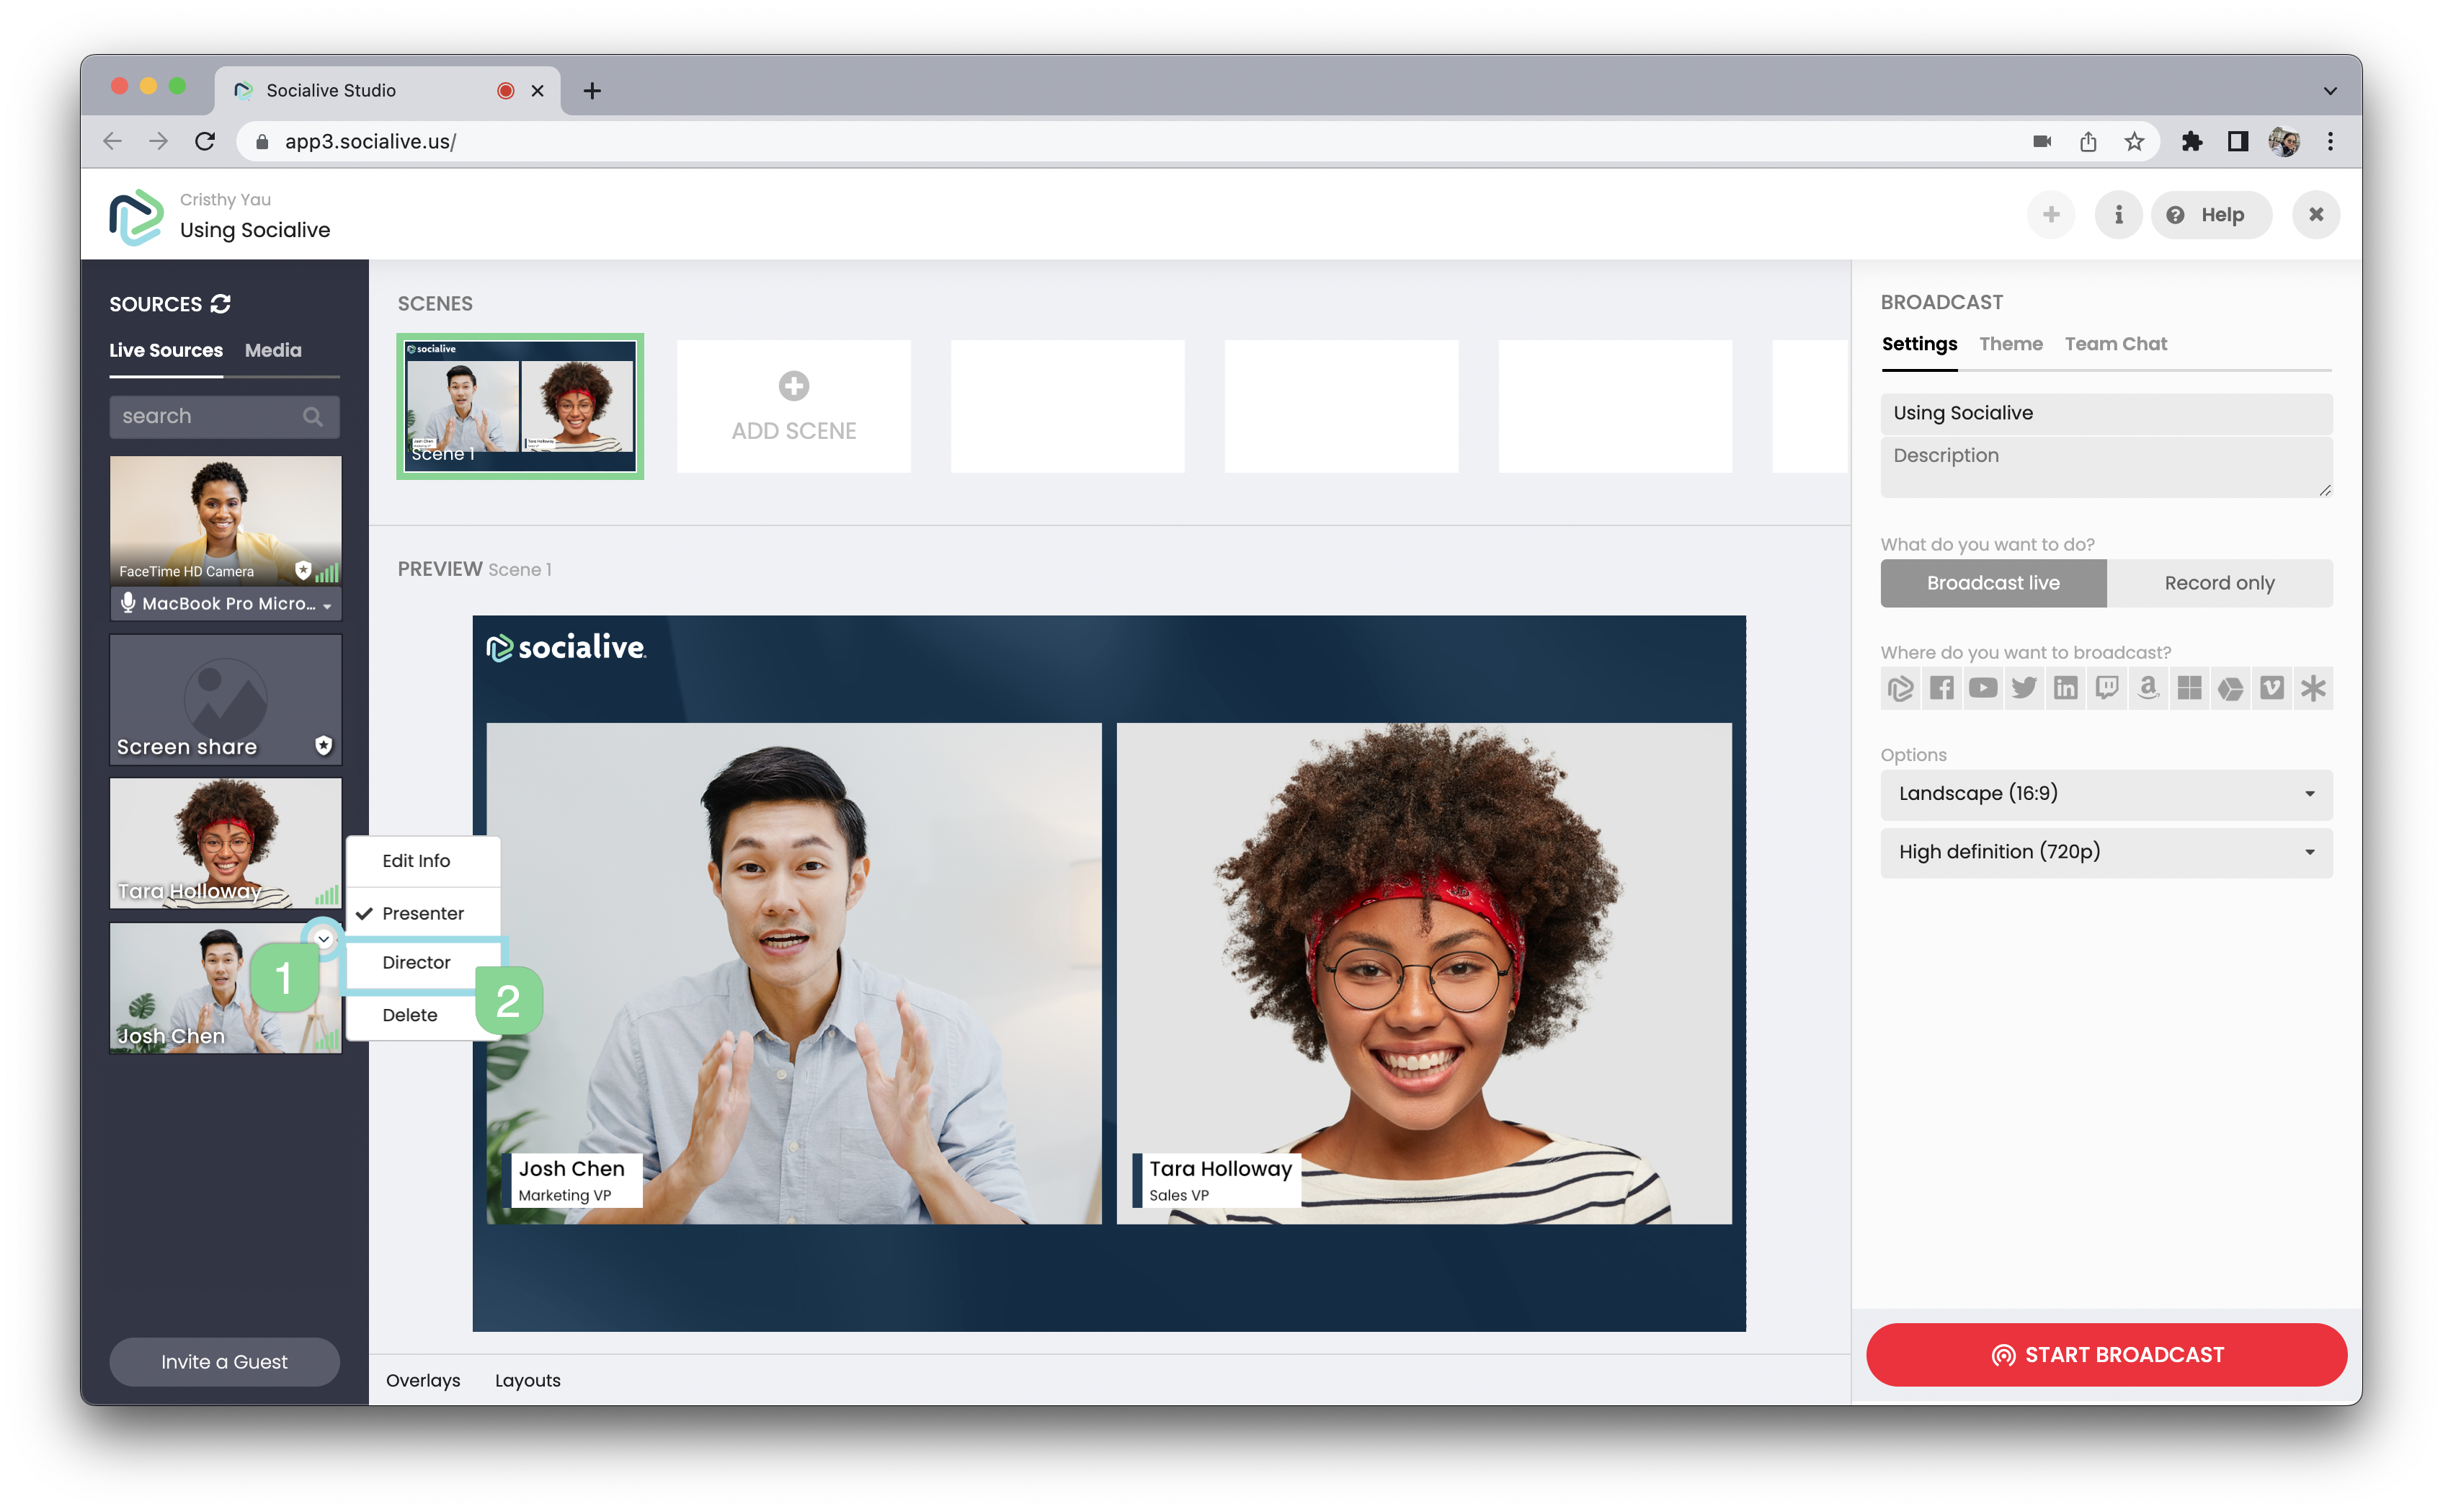
Task: Open the High definition (720p) dropdown
Action: [2105, 852]
